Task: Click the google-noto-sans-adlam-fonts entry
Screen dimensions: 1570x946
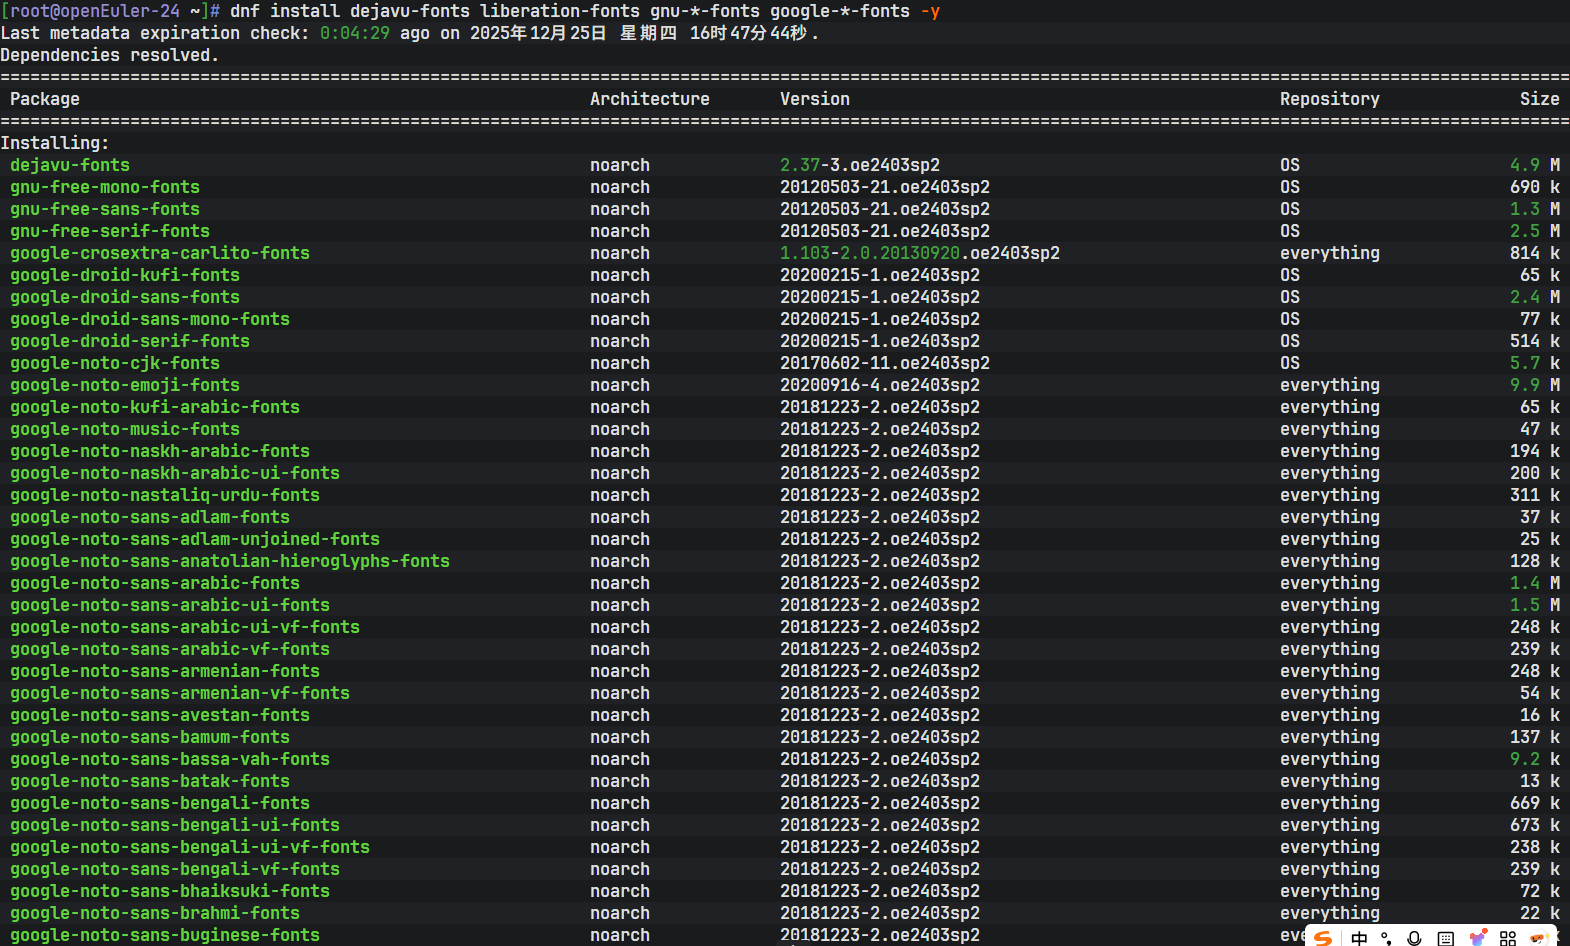Action: click(150, 517)
